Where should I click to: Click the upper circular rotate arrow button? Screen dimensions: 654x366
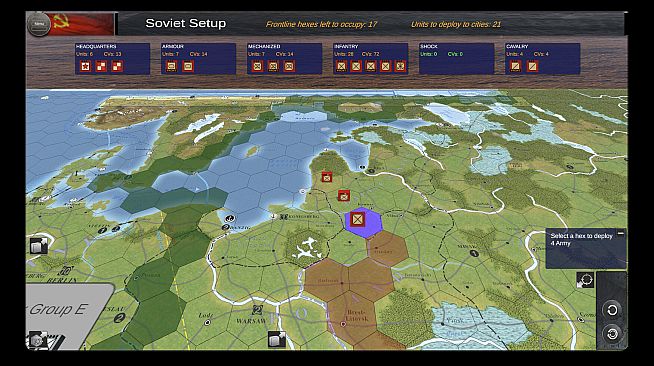[x=612, y=310]
